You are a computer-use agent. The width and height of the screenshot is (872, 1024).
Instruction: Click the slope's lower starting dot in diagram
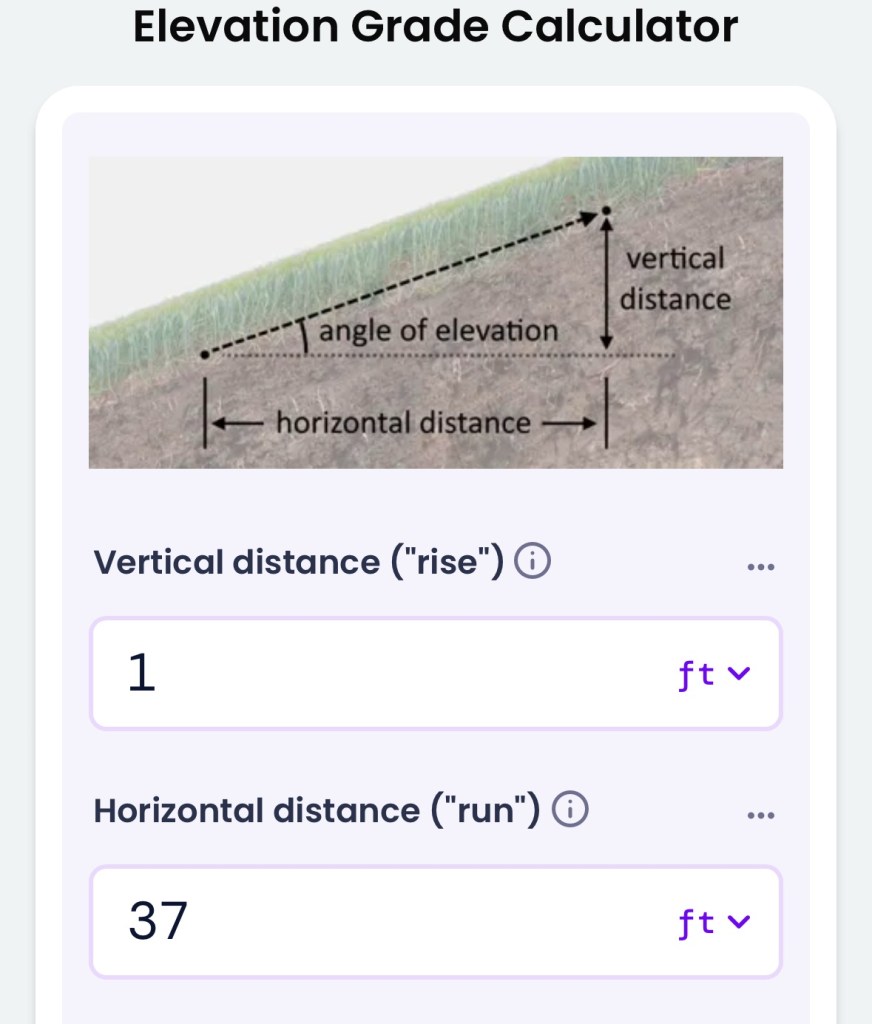coord(204,354)
